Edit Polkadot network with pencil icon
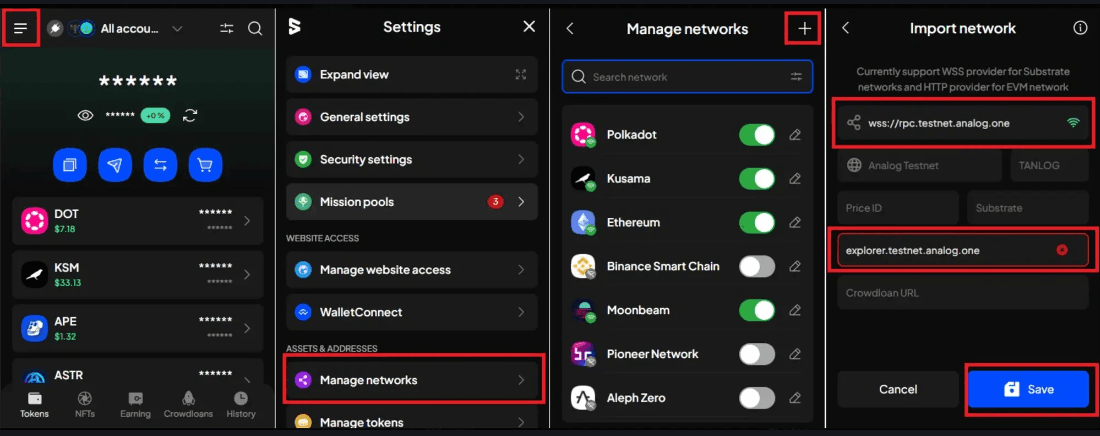 [x=795, y=135]
